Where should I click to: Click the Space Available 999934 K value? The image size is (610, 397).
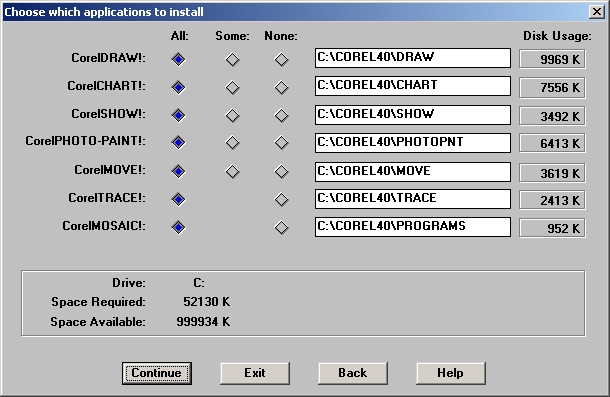[x=203, y=321]
